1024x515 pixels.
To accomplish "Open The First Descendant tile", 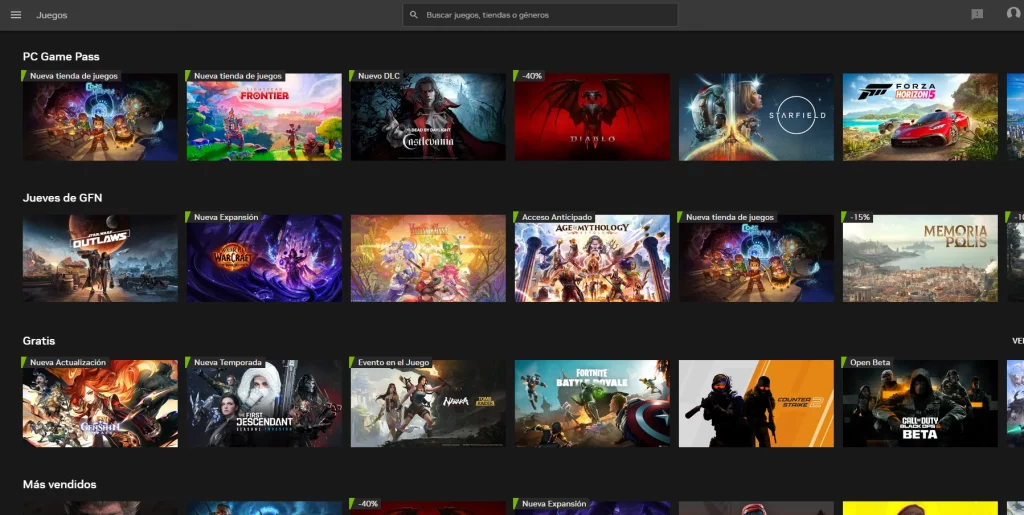I will pos(264,403).
